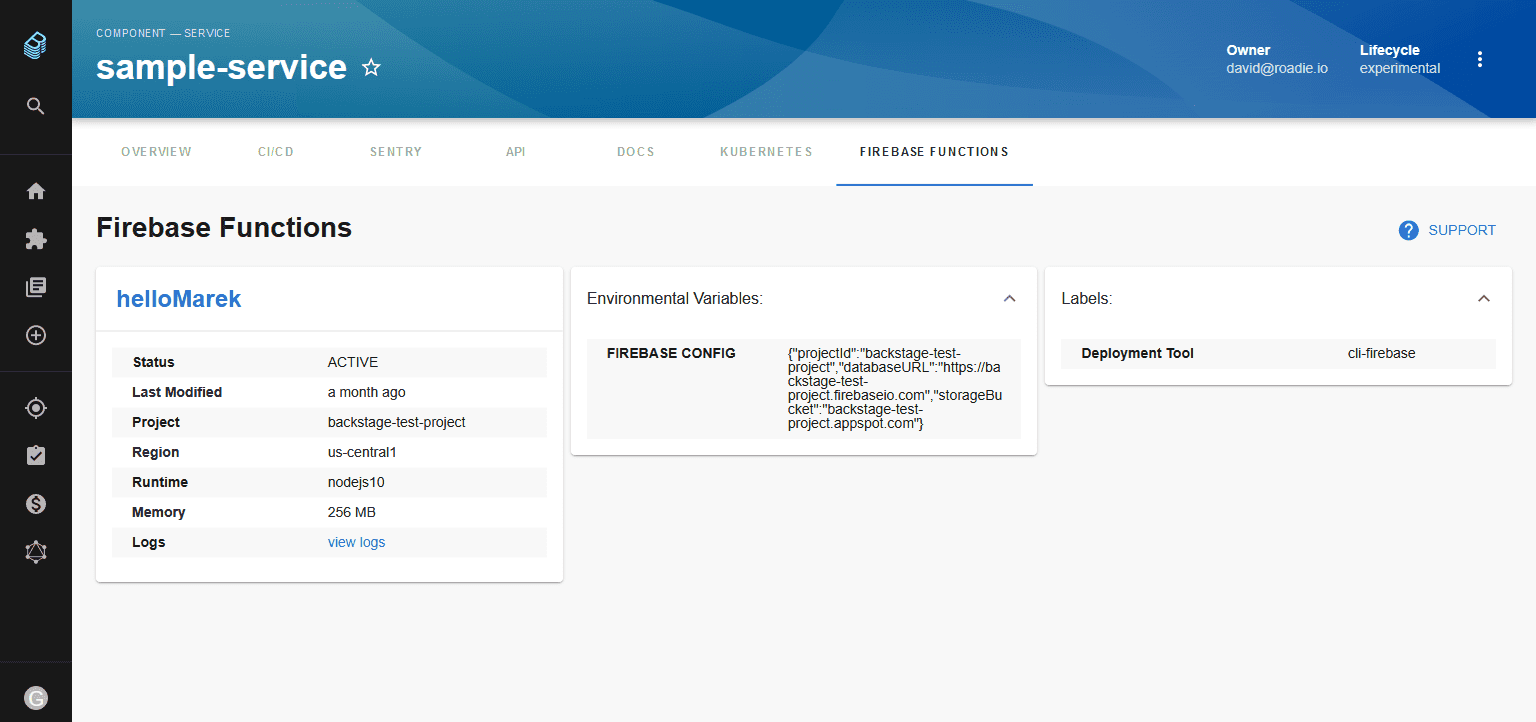
Task: Click the view logs link
Action: coord(356,542)
